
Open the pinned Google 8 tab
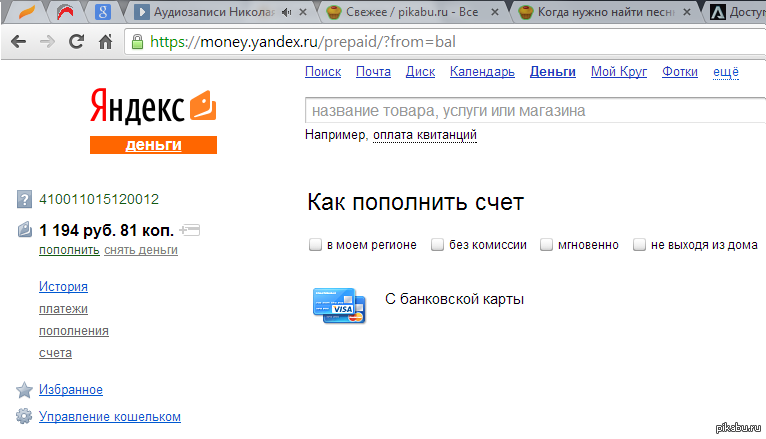click(x=102, y=12)
